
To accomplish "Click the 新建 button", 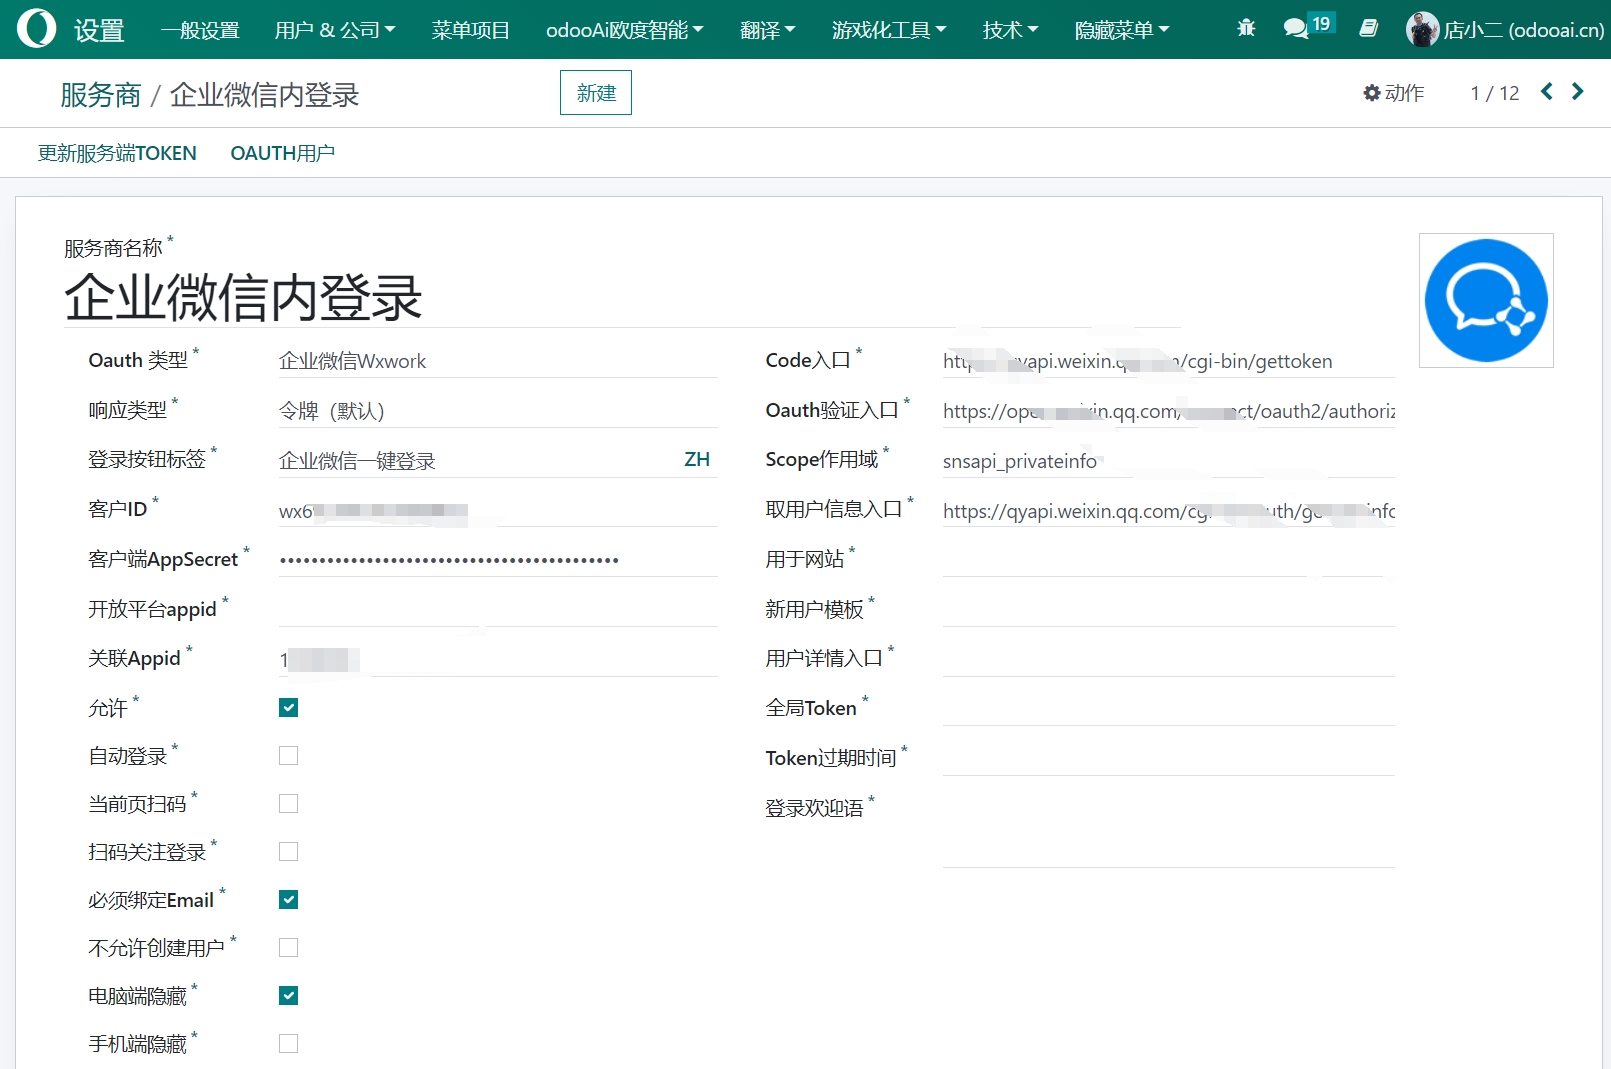I will point(596,93).
